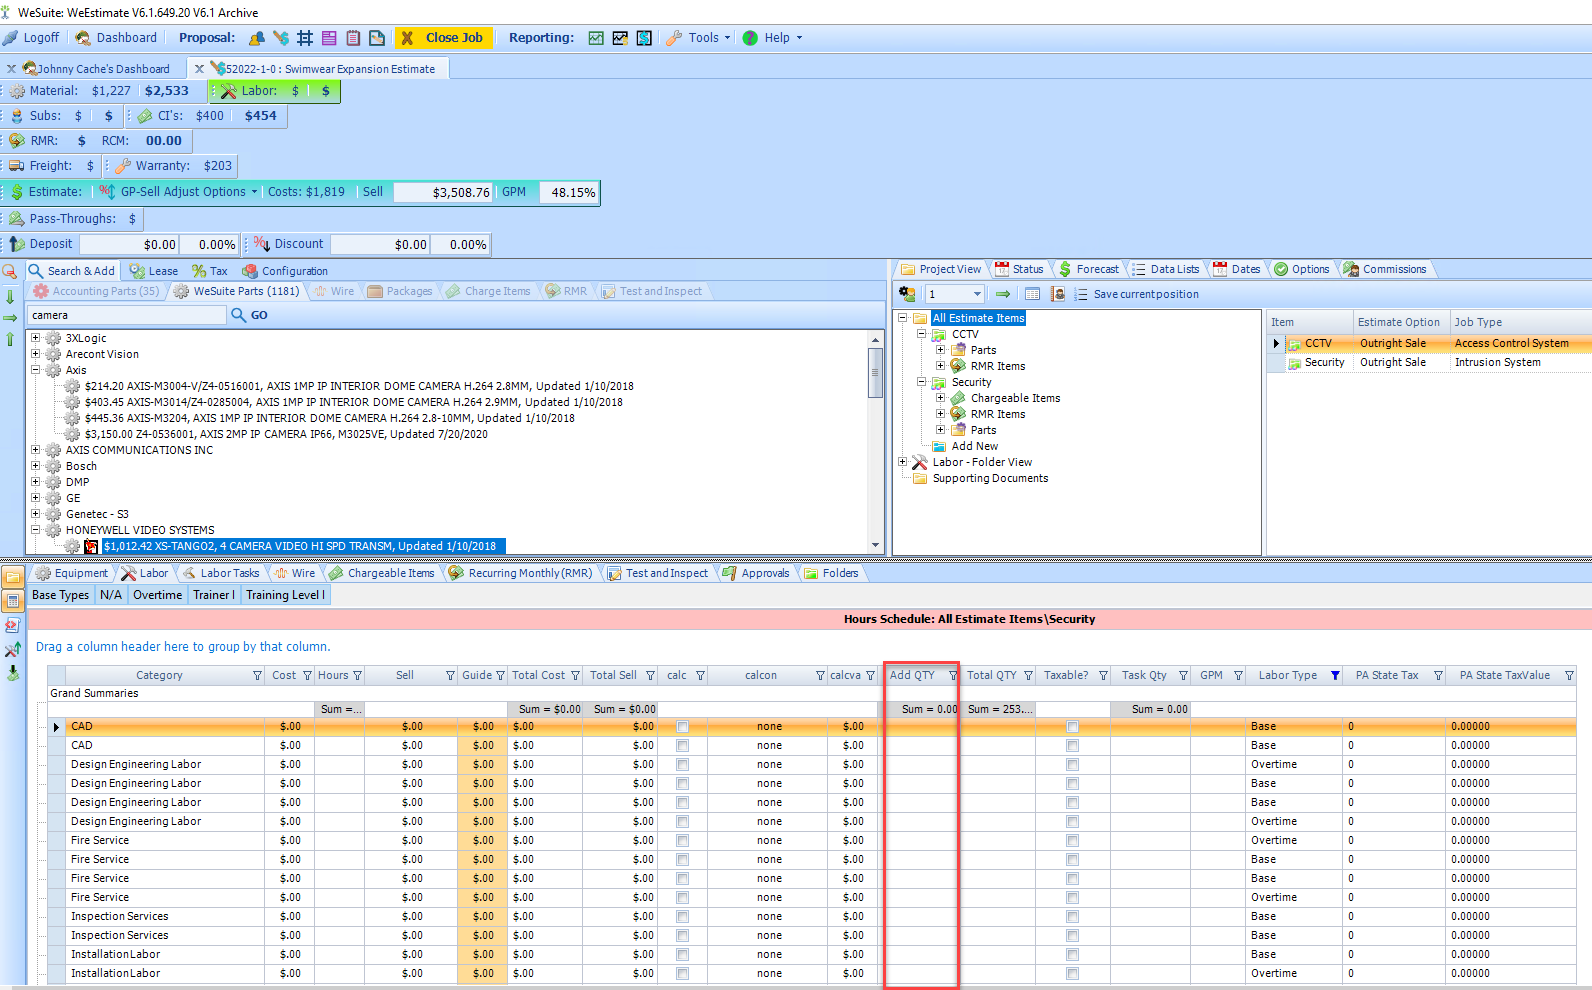Screen dimensions: 1592x990
Task: Click the table grid icon in Project View toolbar
Action: (x=1033, y=294)
